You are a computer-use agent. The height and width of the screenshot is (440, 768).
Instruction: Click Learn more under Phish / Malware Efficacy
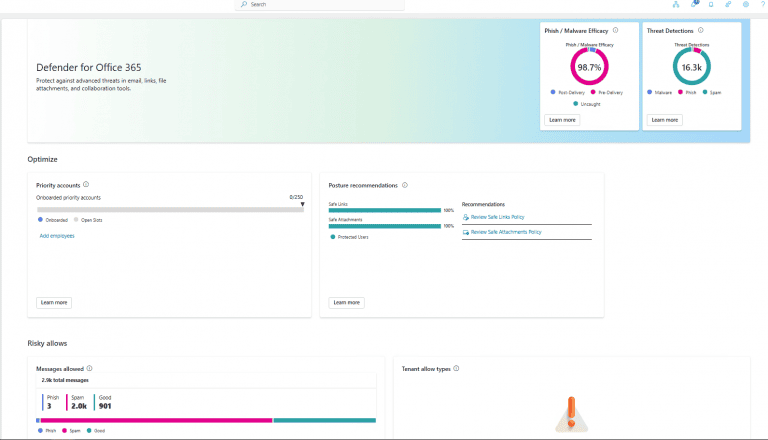pos(562,120)
